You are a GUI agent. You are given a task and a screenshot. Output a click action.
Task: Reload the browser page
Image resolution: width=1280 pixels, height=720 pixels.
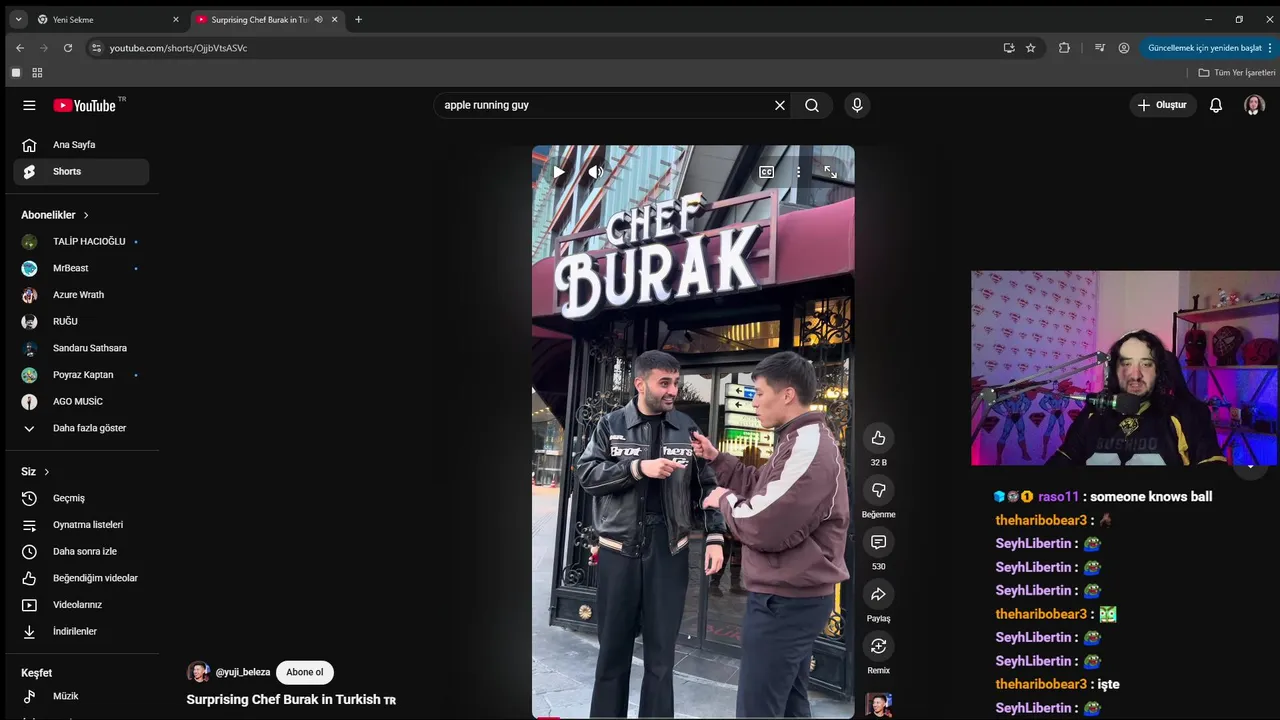(68, 48)
